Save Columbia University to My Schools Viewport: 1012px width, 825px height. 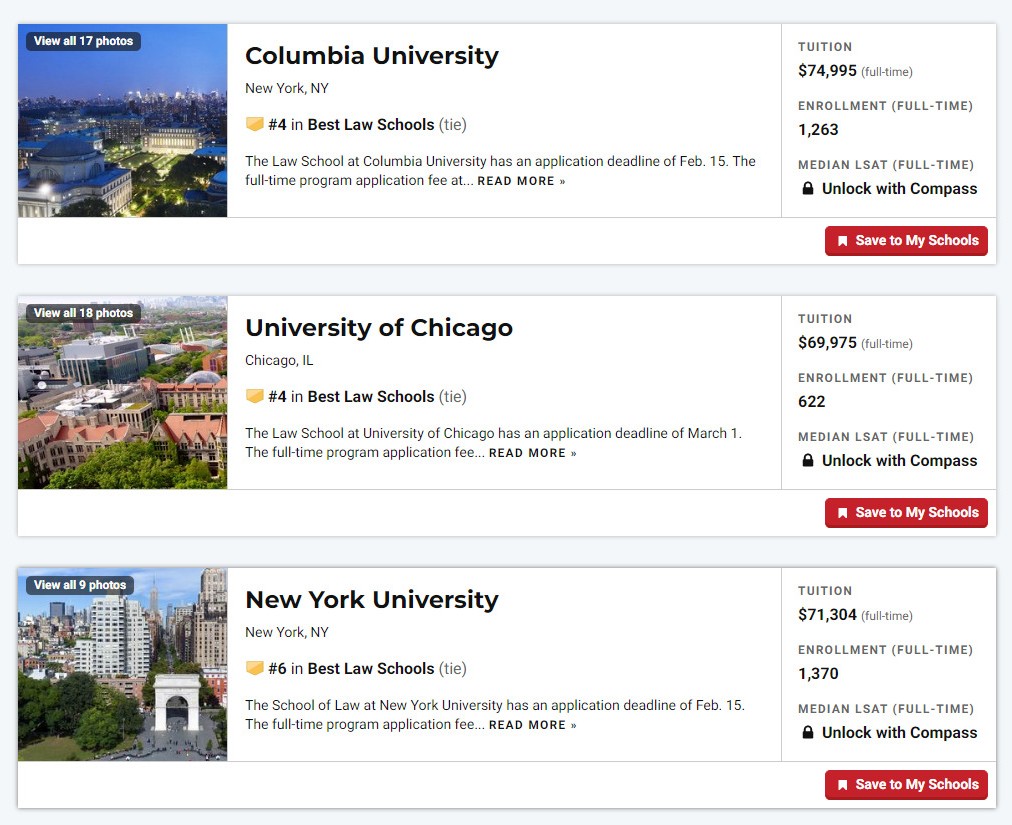(906, 241)
